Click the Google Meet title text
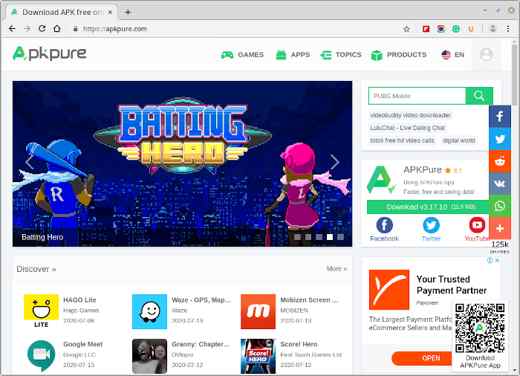The image size is (520, 376). [x=83, y=344]
